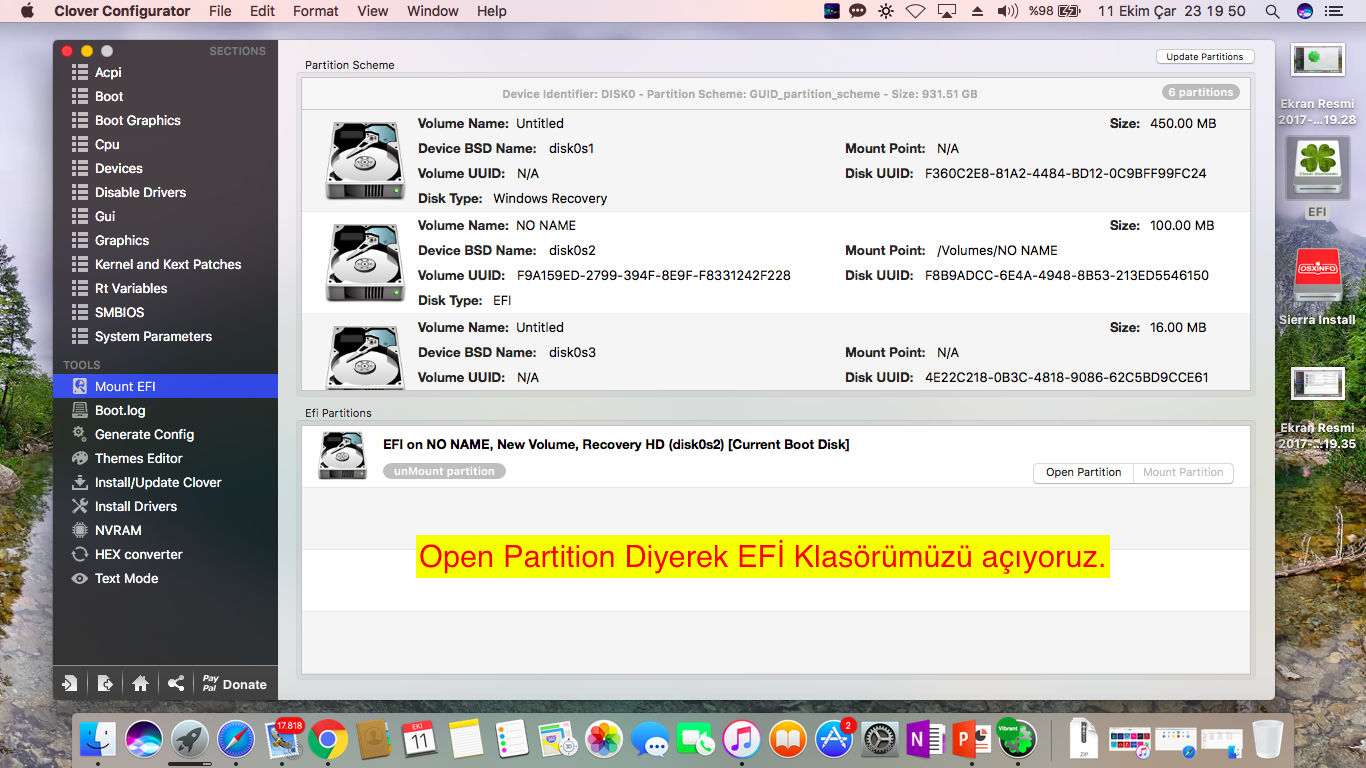Open the Format menu

pos(315,11)
